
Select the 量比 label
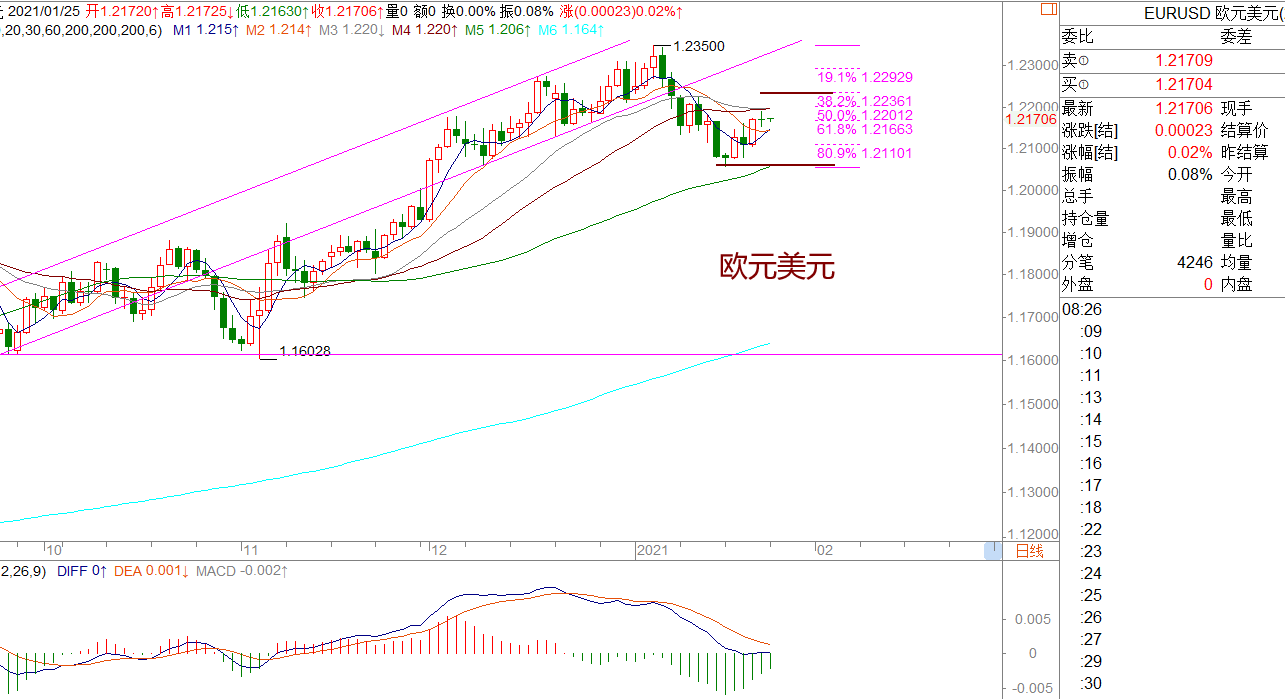coord(1237,240)
